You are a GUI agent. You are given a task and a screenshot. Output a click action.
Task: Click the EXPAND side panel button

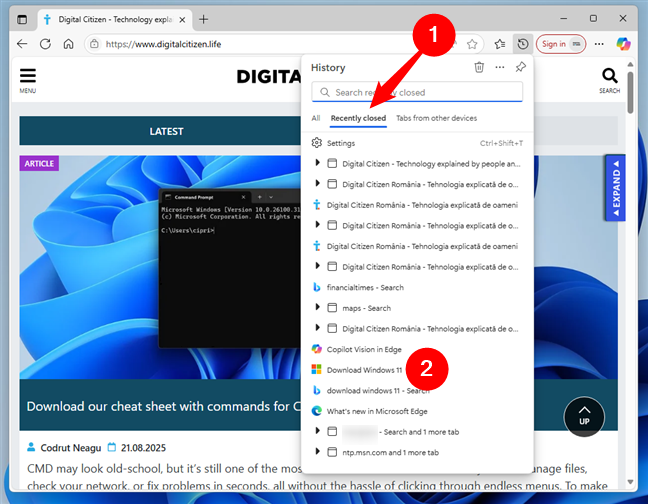(x=616, y=188)
